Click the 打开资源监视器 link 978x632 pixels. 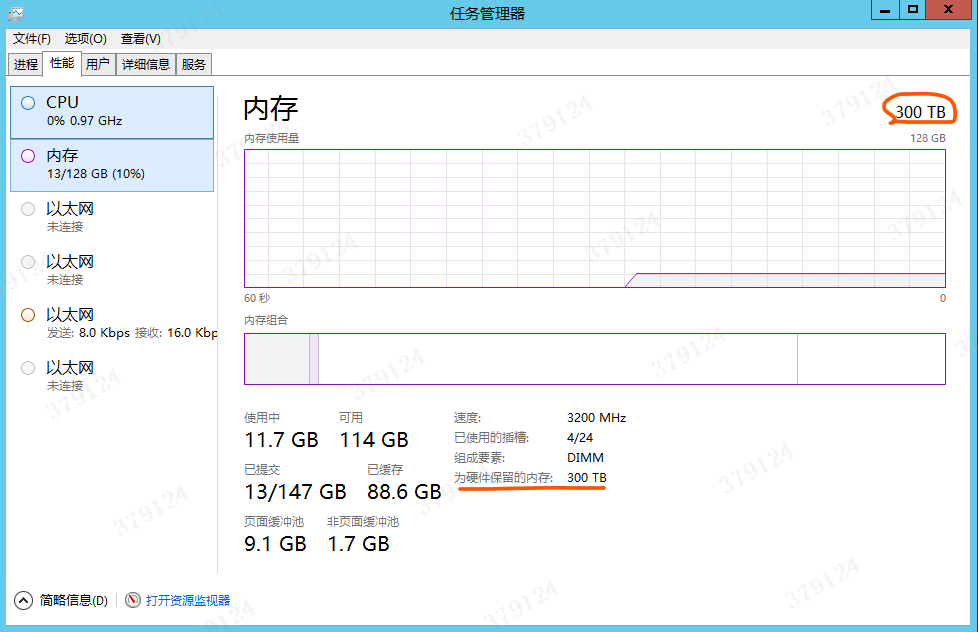point(188,600)
